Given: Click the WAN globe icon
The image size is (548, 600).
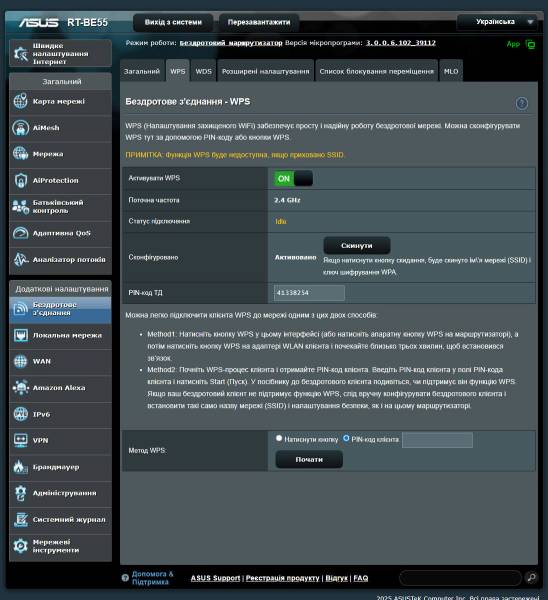Looking at the screenshot, I should tap(21, 361).
